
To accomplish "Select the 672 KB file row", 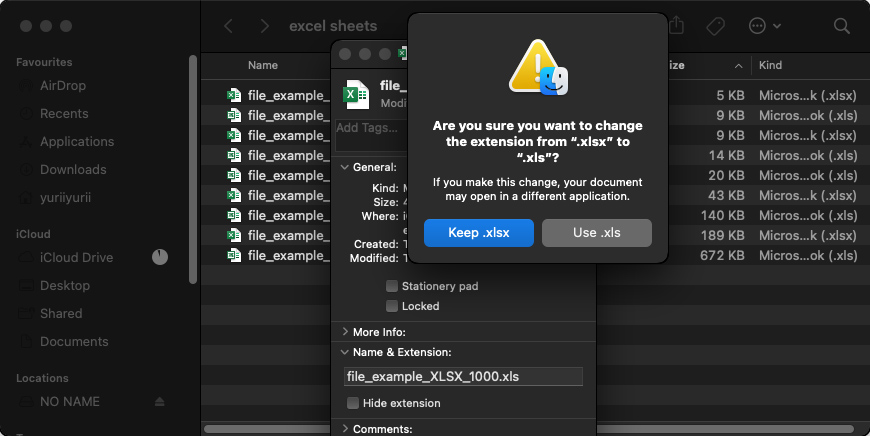I will (535, 255).
